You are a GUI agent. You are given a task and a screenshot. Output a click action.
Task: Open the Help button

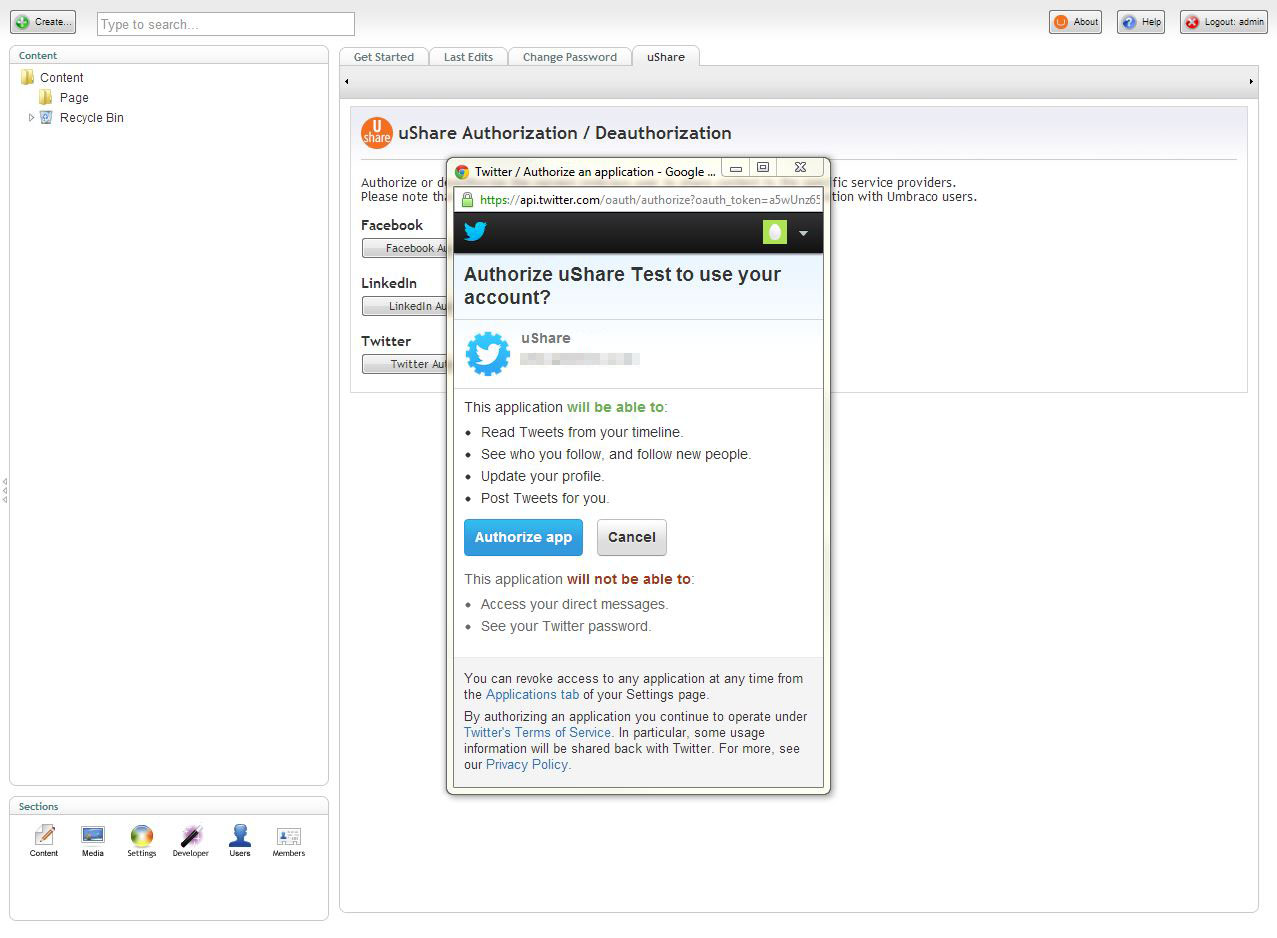click(x=1141, y=22)
